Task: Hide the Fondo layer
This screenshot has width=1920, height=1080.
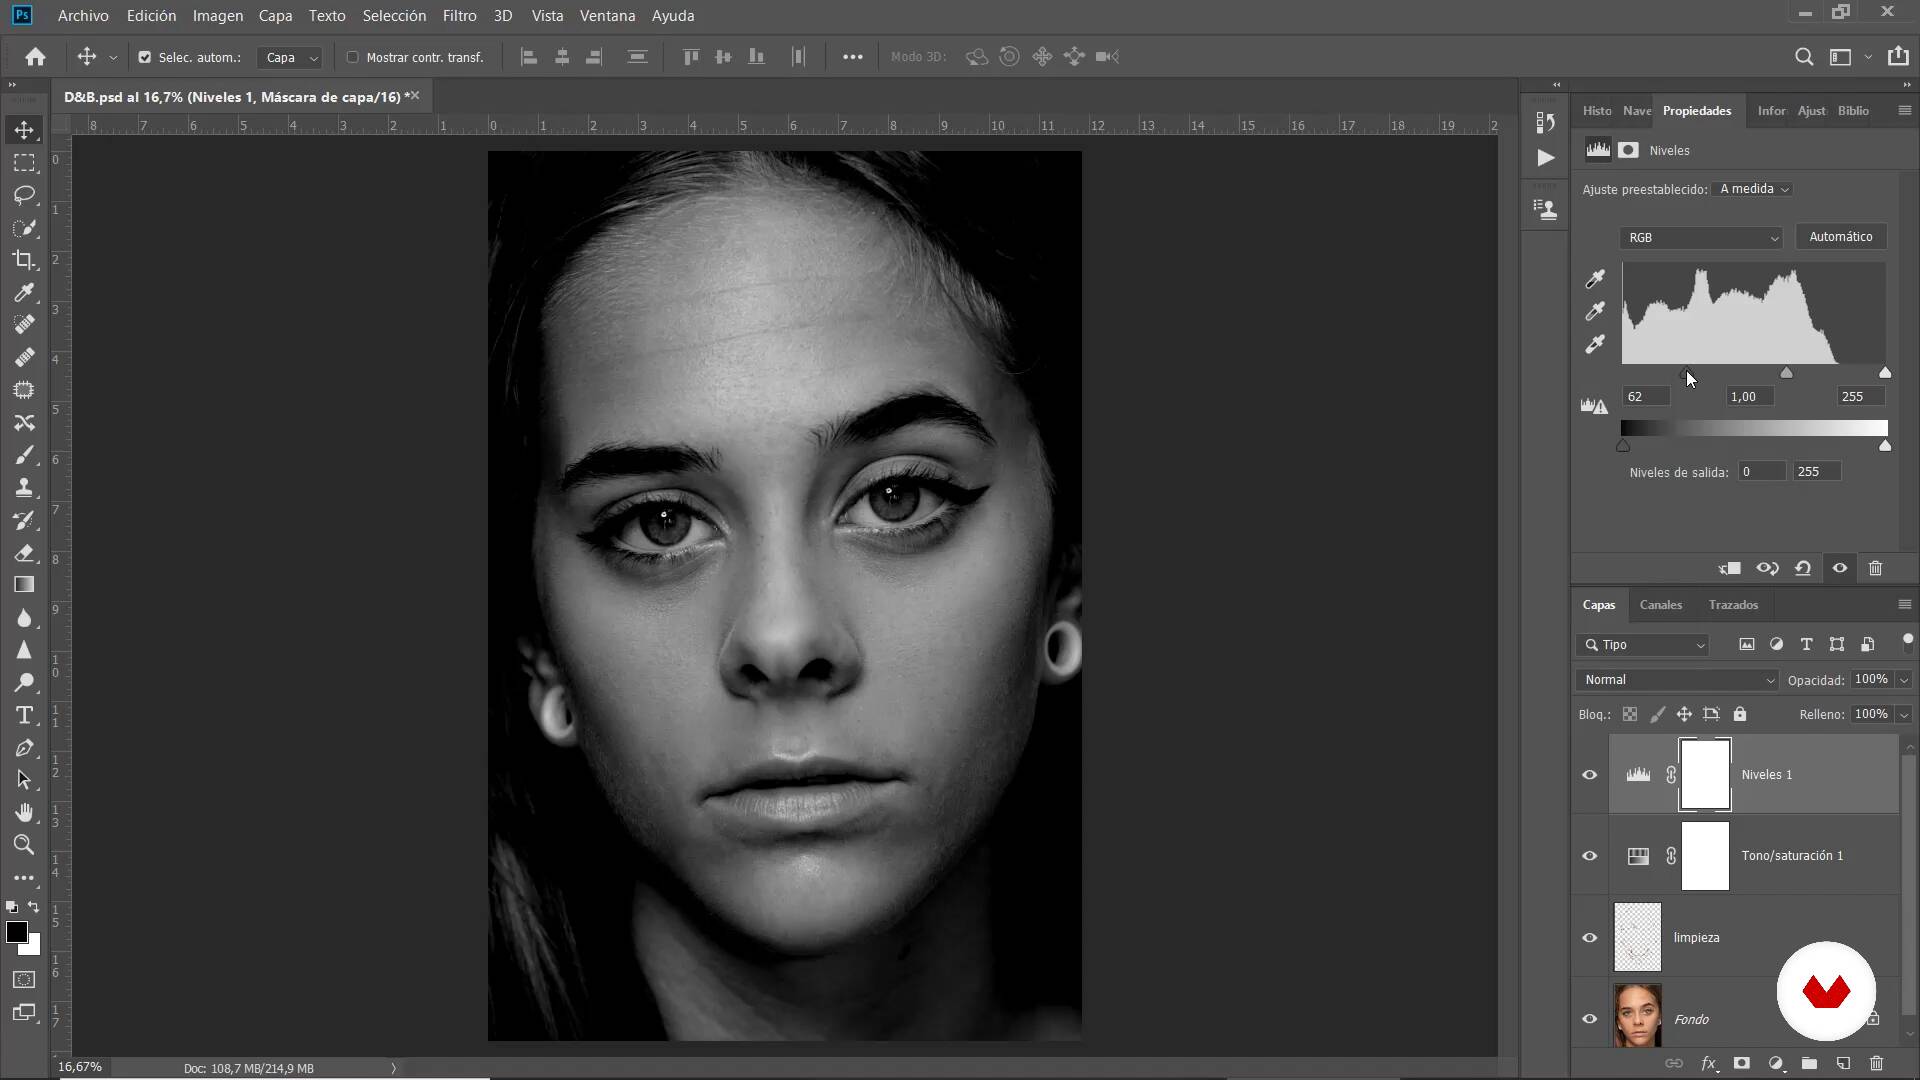Action: (x=1590, y=1019)
